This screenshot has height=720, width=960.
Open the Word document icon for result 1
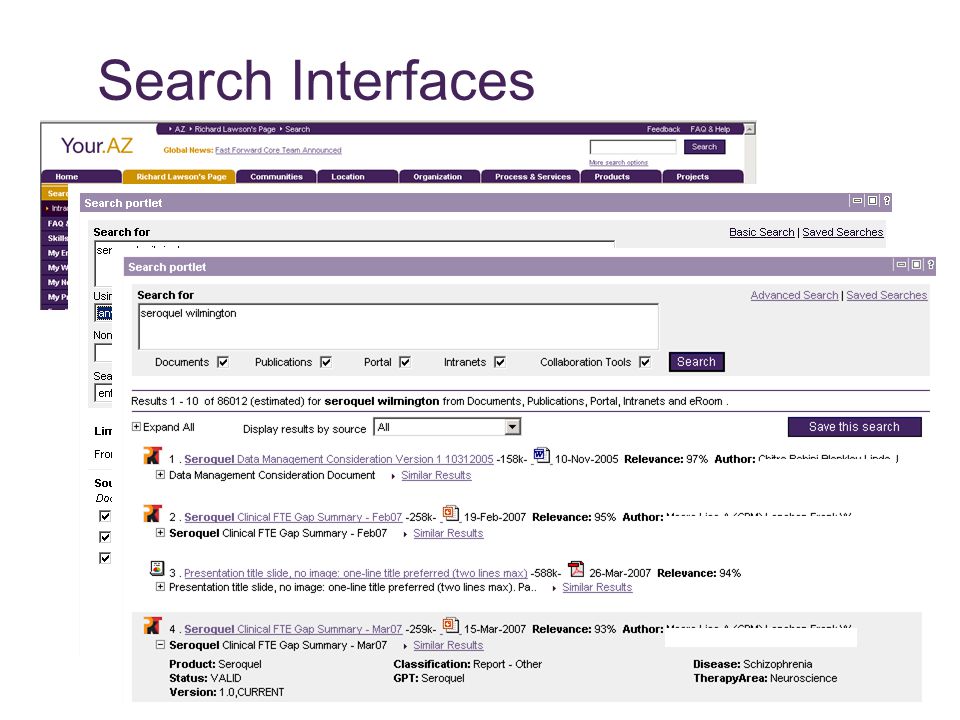[541, 456]
